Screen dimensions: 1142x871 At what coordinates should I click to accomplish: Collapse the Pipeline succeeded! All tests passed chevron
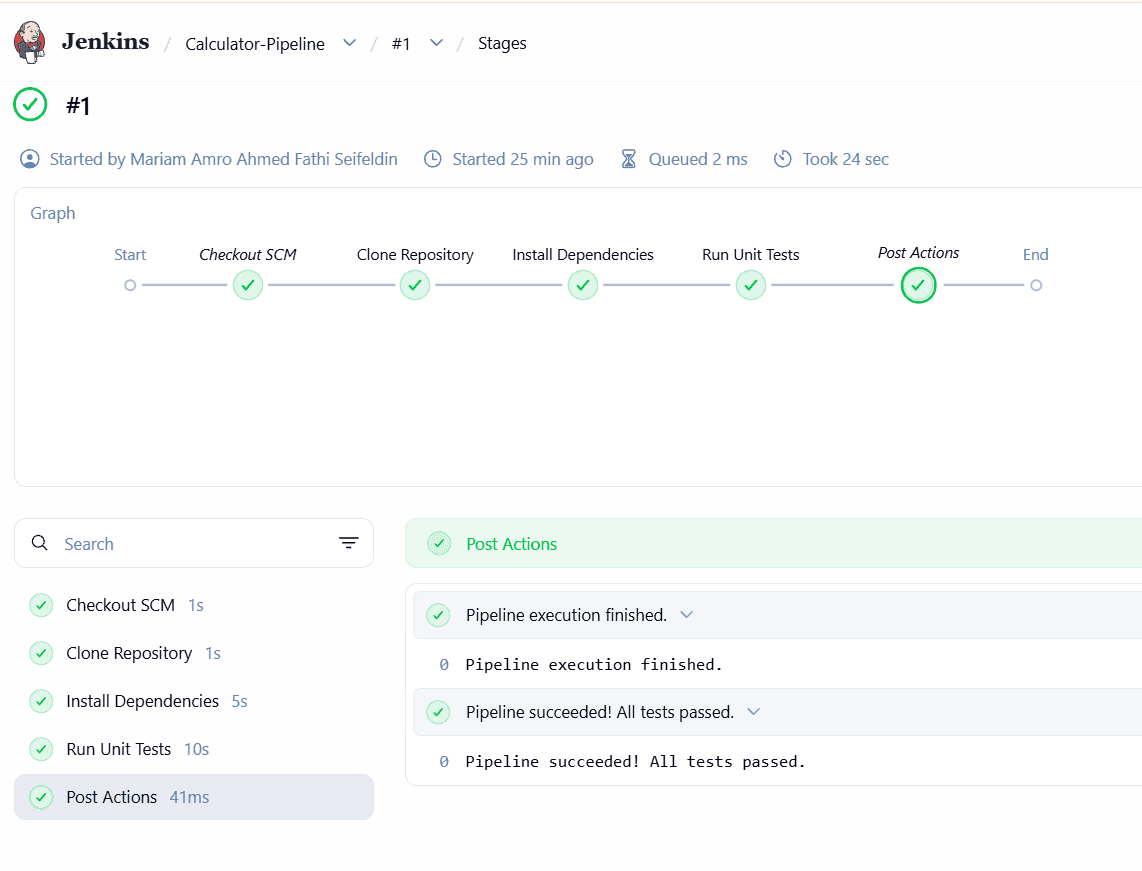754,712
